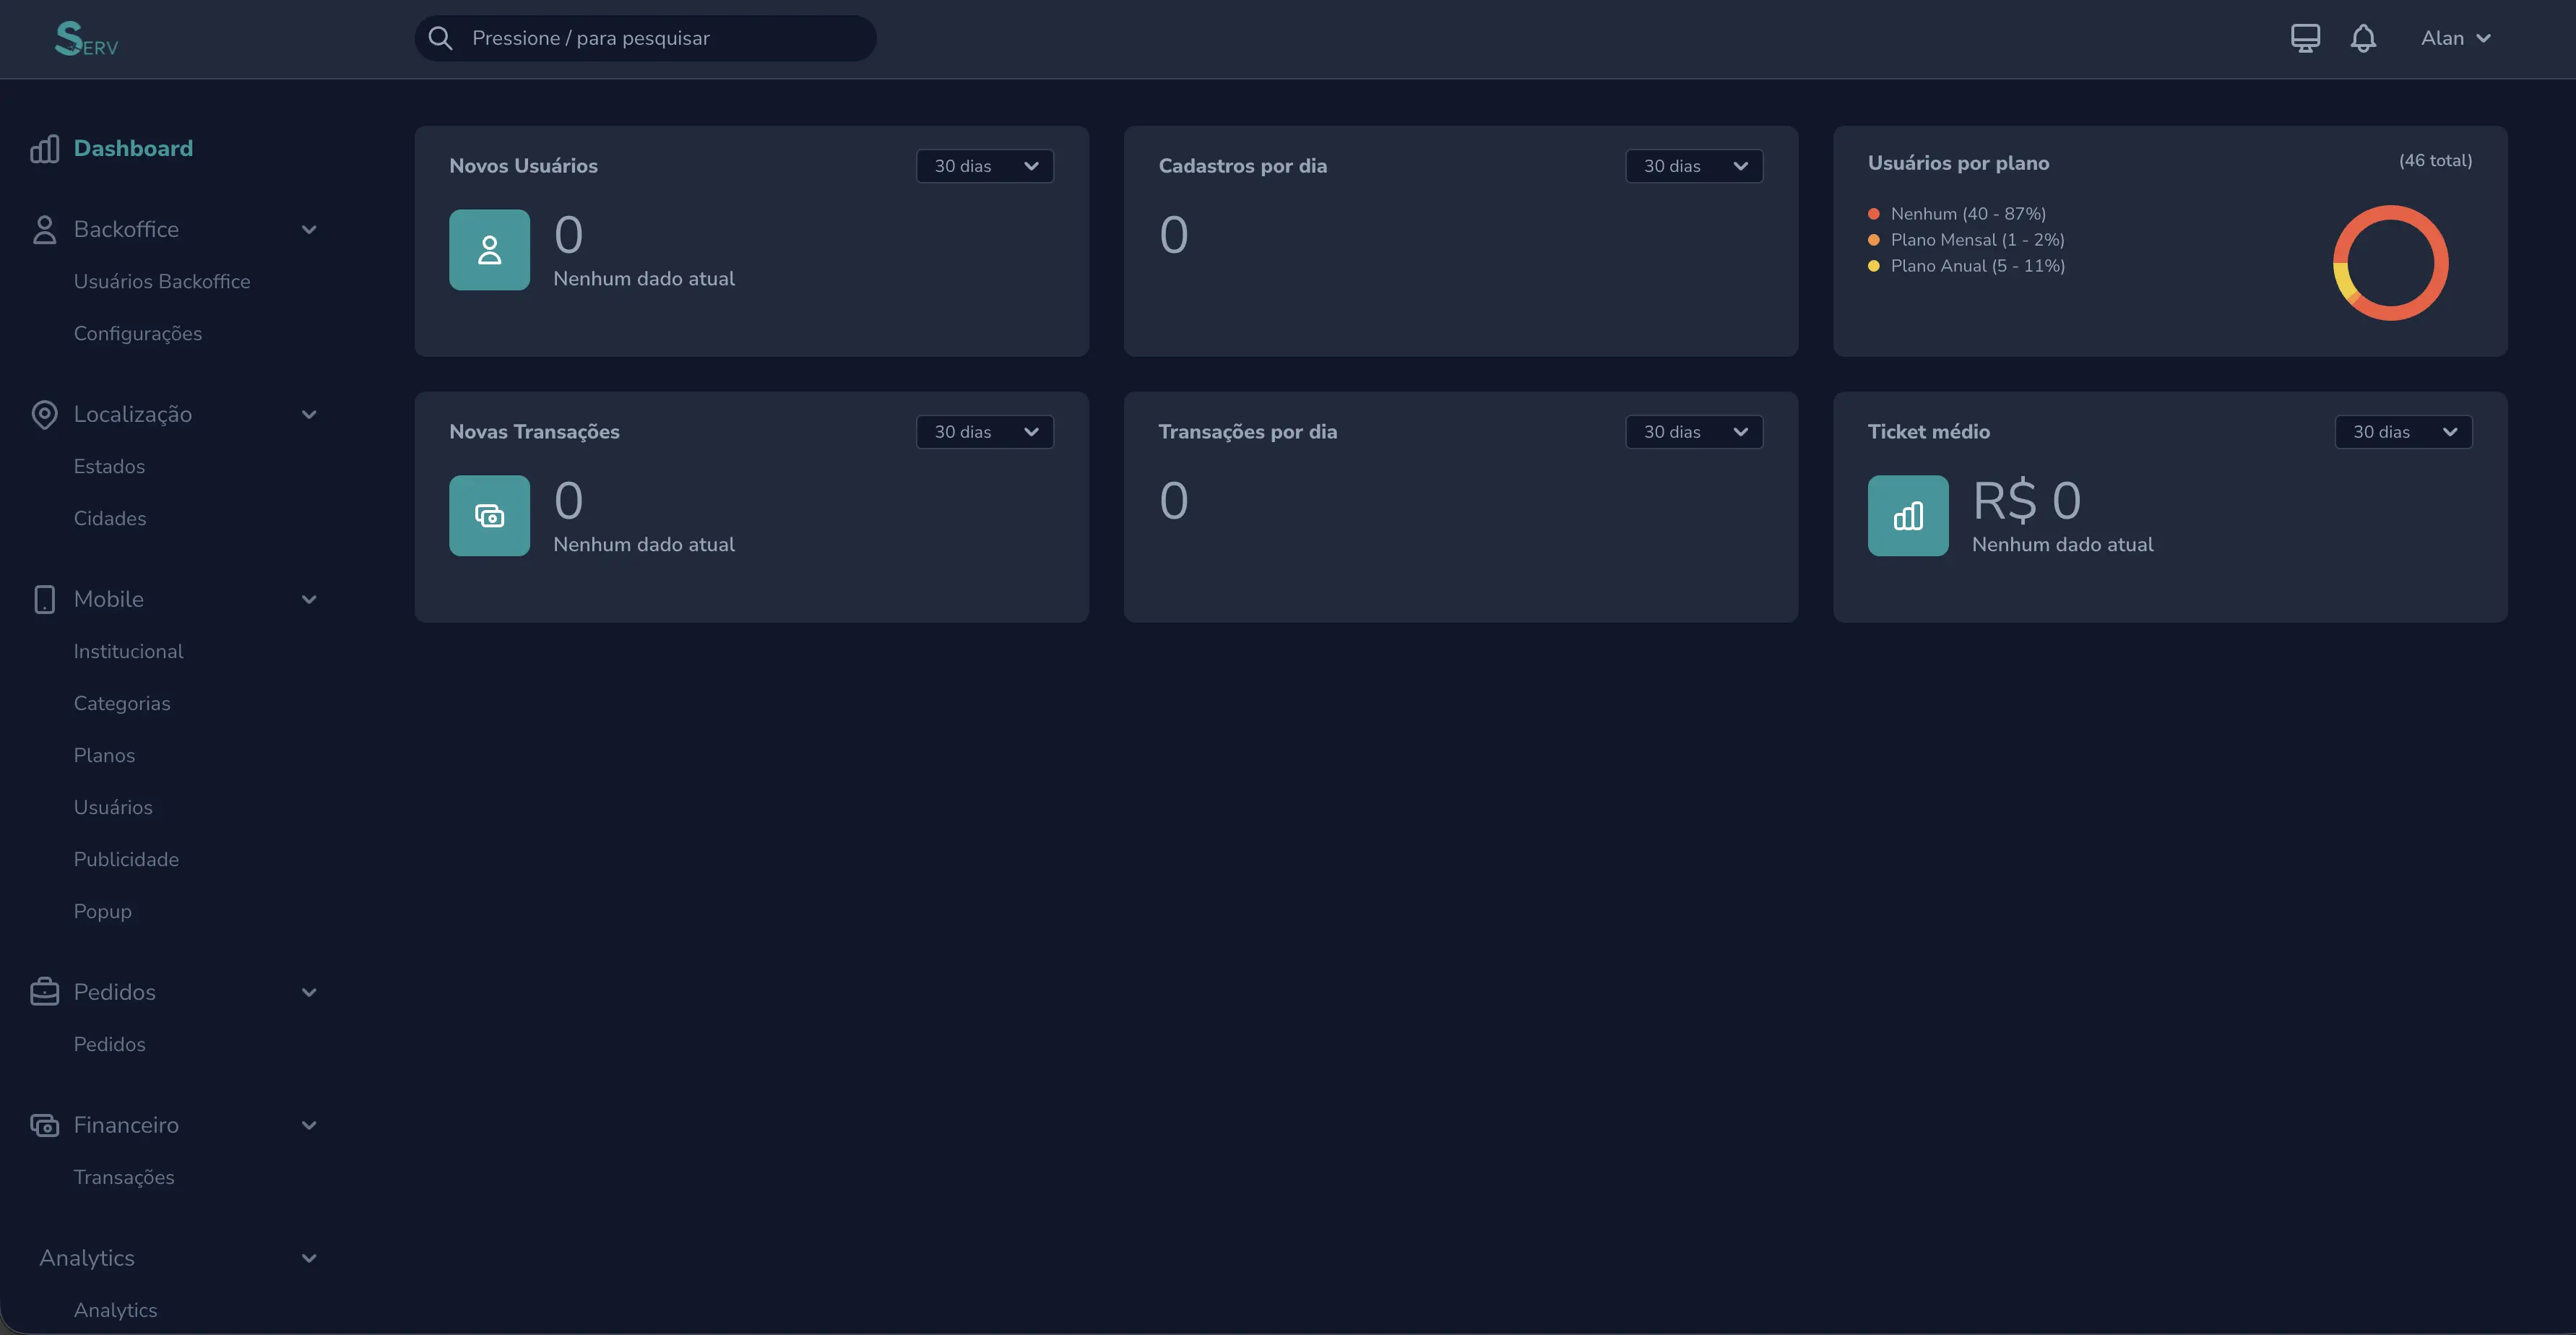Click the monitor display icon in header
The image size is (2576, 1335).
(2305, 38)
